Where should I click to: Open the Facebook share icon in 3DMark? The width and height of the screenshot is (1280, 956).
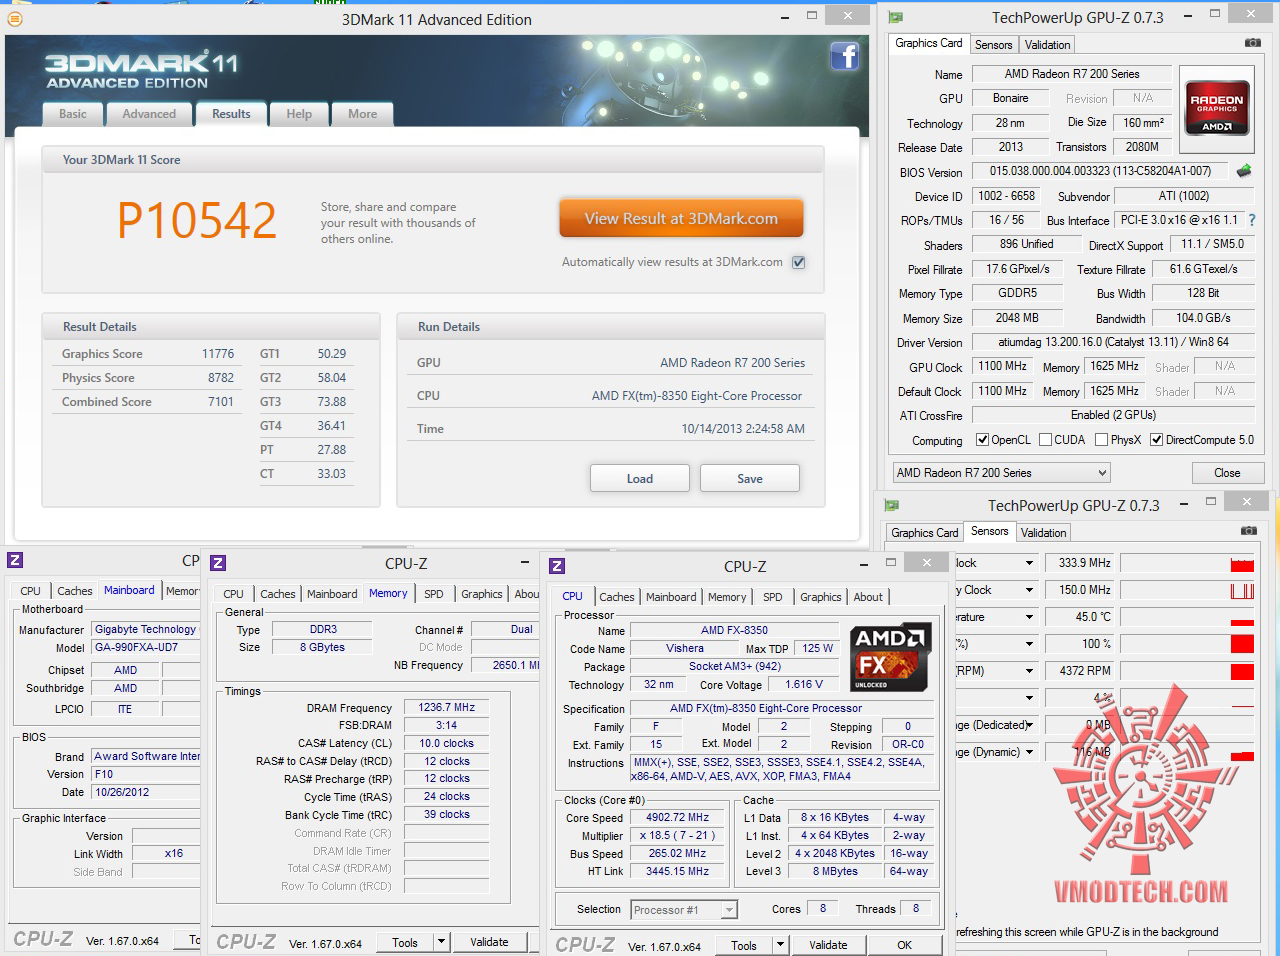point(845,56)
